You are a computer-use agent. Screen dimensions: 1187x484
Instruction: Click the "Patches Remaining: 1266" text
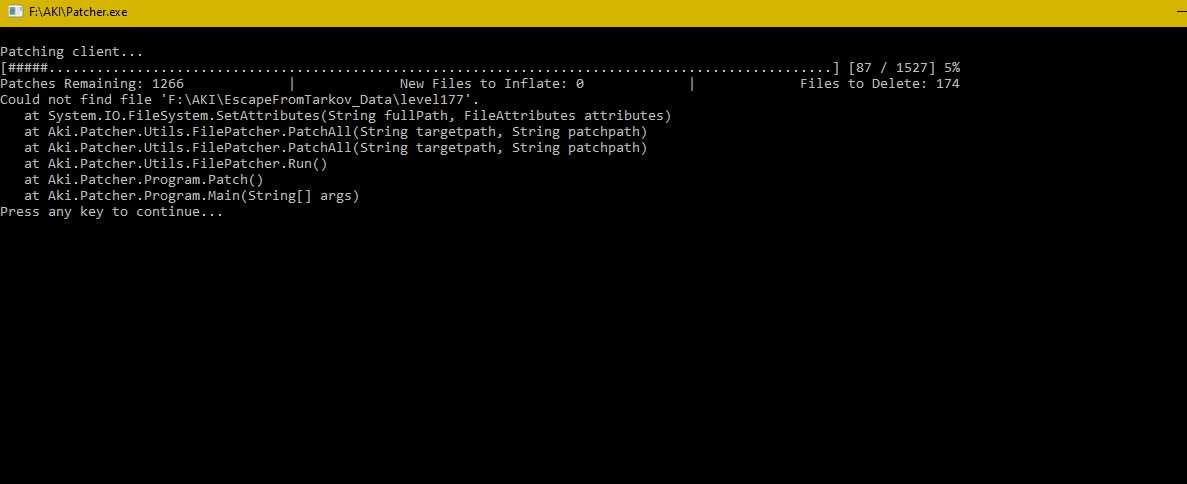click(x=92, y=83)
